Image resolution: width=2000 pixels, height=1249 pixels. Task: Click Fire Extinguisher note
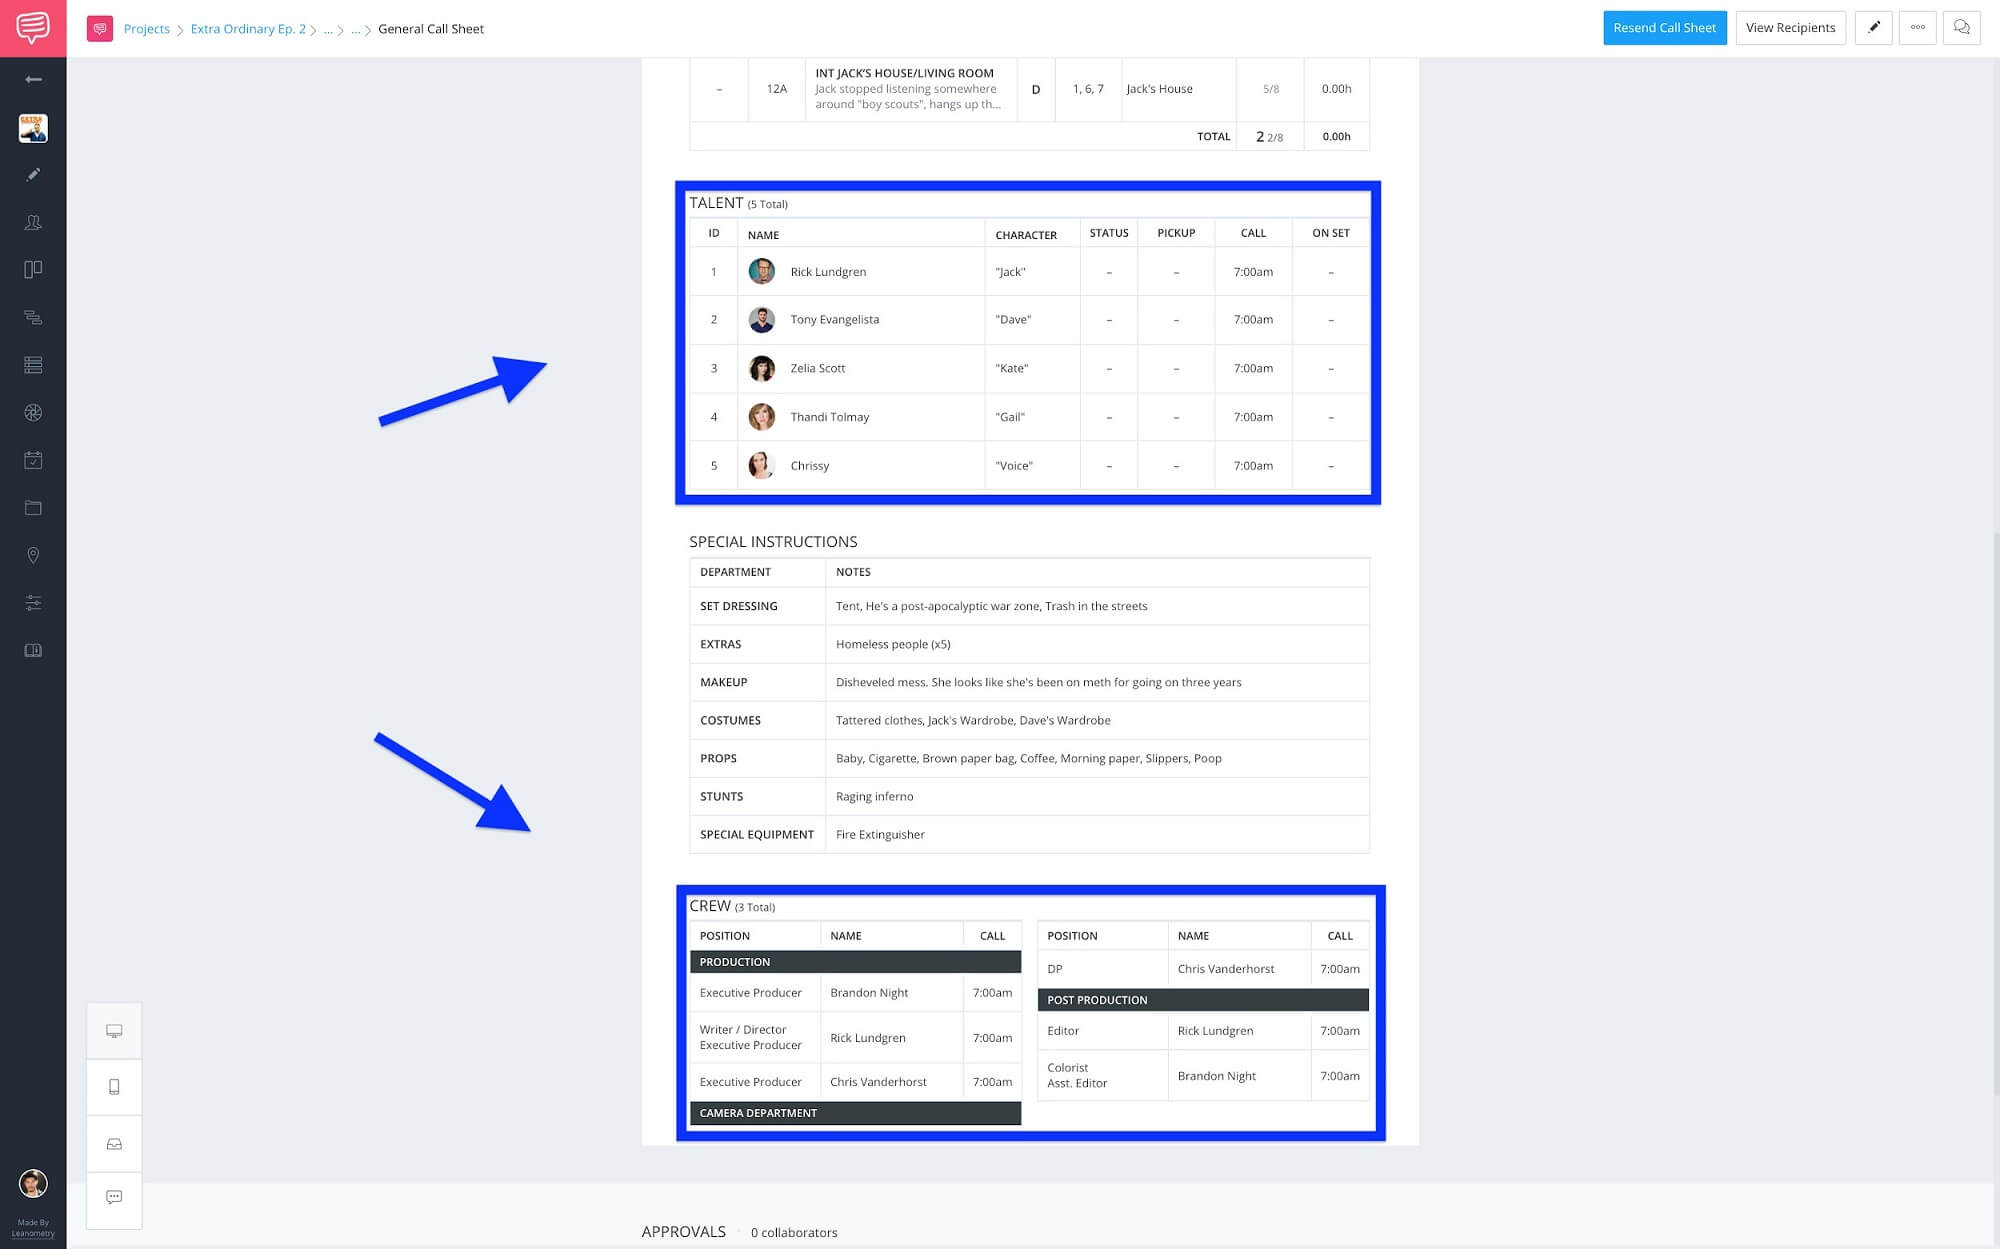[x=880, y=834]
